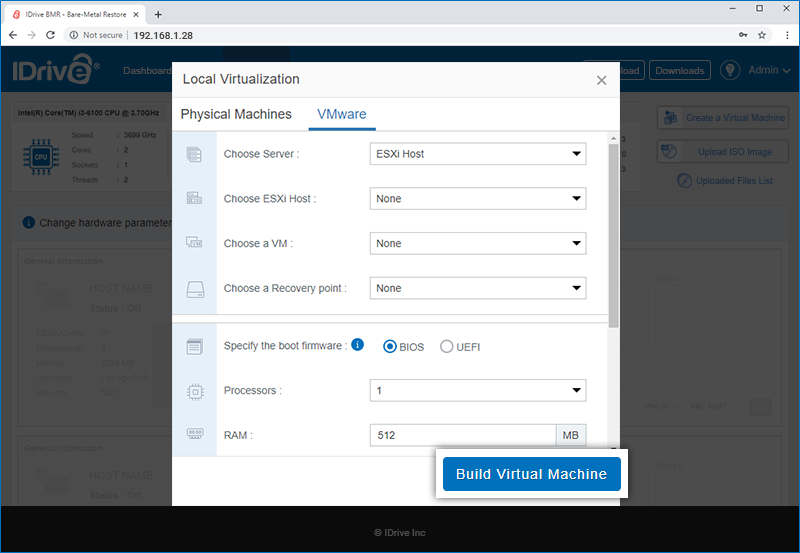Open the Downloads page in the header
The height and width of the screenshot is (553, 800).
680,70
